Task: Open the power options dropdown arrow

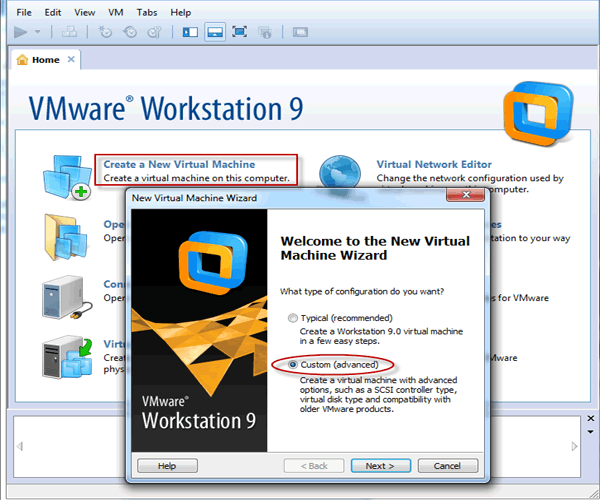Action: click(38, 32)
